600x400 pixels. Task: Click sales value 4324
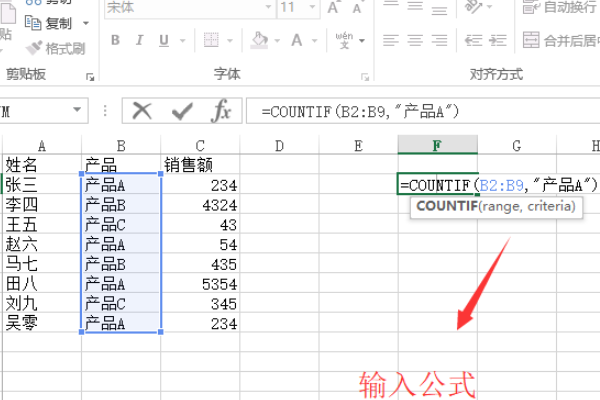point(200,205)
